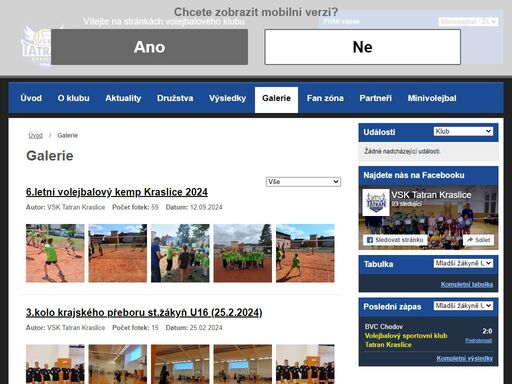The height and width of the screenshot is (384, 512).
Task: Click the Sdílet share arrow button
Action: pyautogui.click(x=478, y=240)
